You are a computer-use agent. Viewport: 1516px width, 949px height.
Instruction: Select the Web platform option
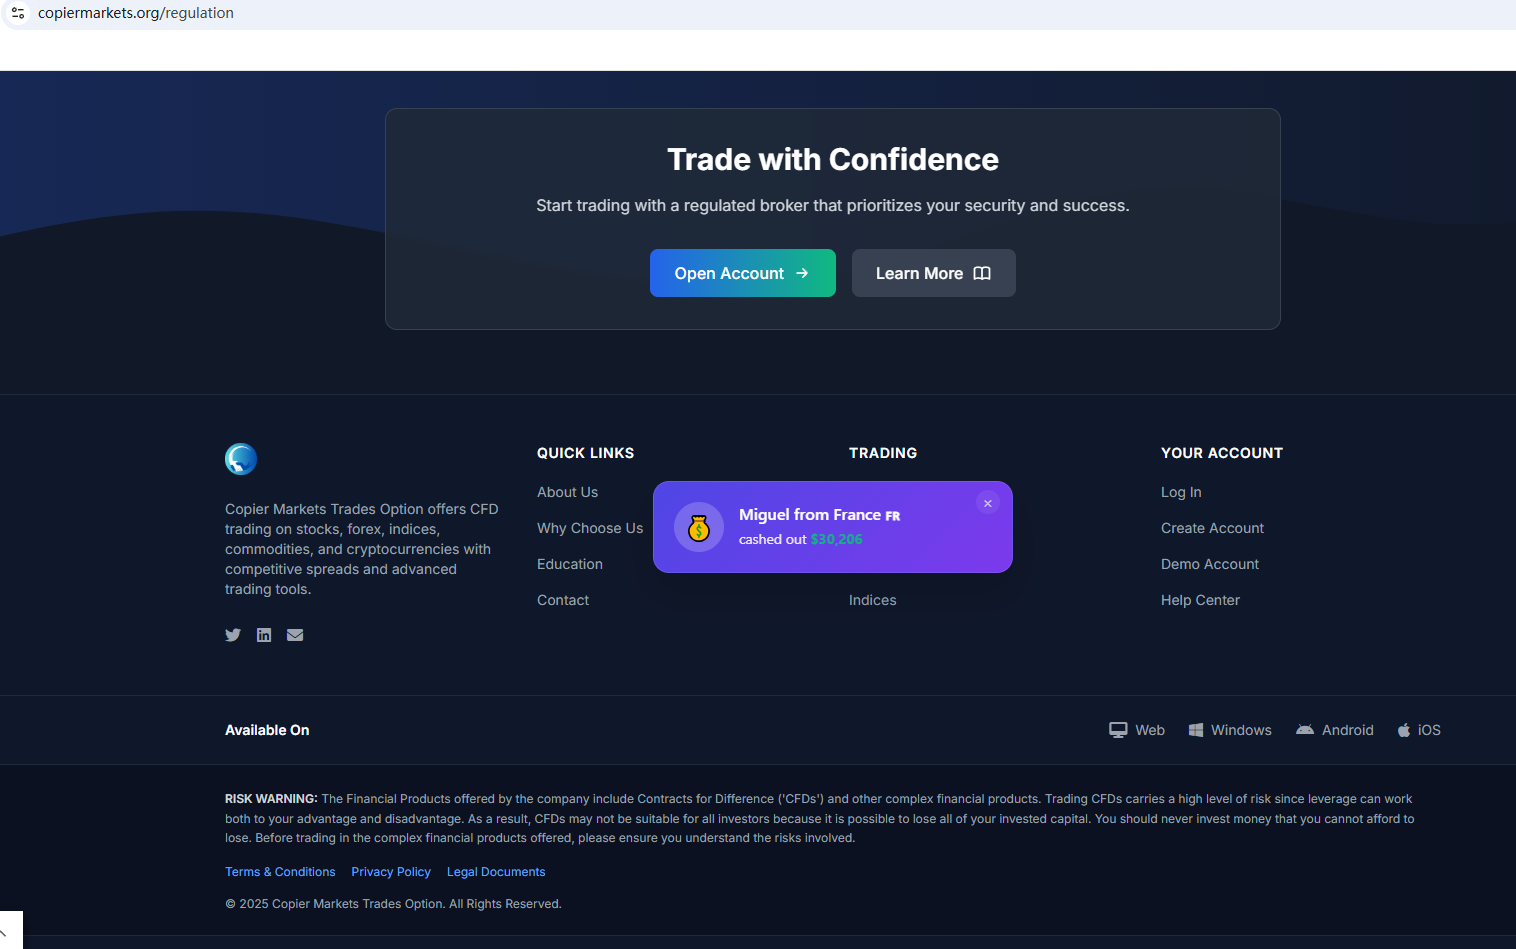pyautogui.click(x=1137, y=730)
